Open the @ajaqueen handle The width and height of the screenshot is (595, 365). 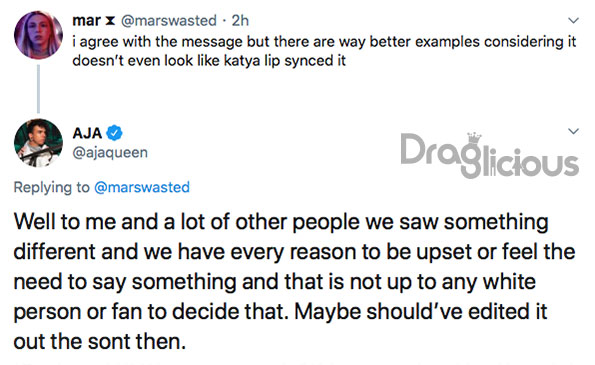[x=110, y=153]
